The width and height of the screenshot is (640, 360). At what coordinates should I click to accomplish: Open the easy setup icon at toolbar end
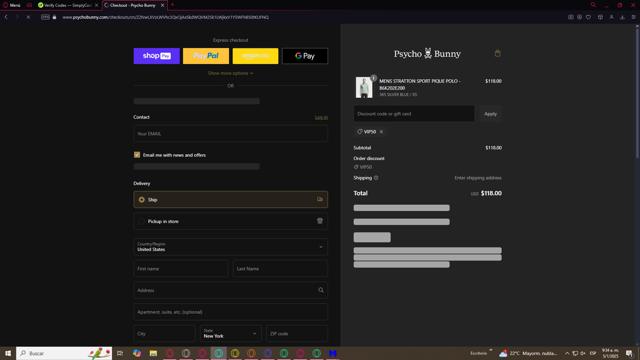pyautogui.click(x=633, y=17)
